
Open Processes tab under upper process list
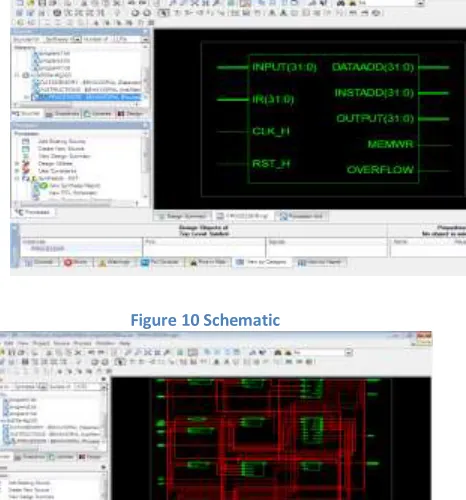[33, 212]
